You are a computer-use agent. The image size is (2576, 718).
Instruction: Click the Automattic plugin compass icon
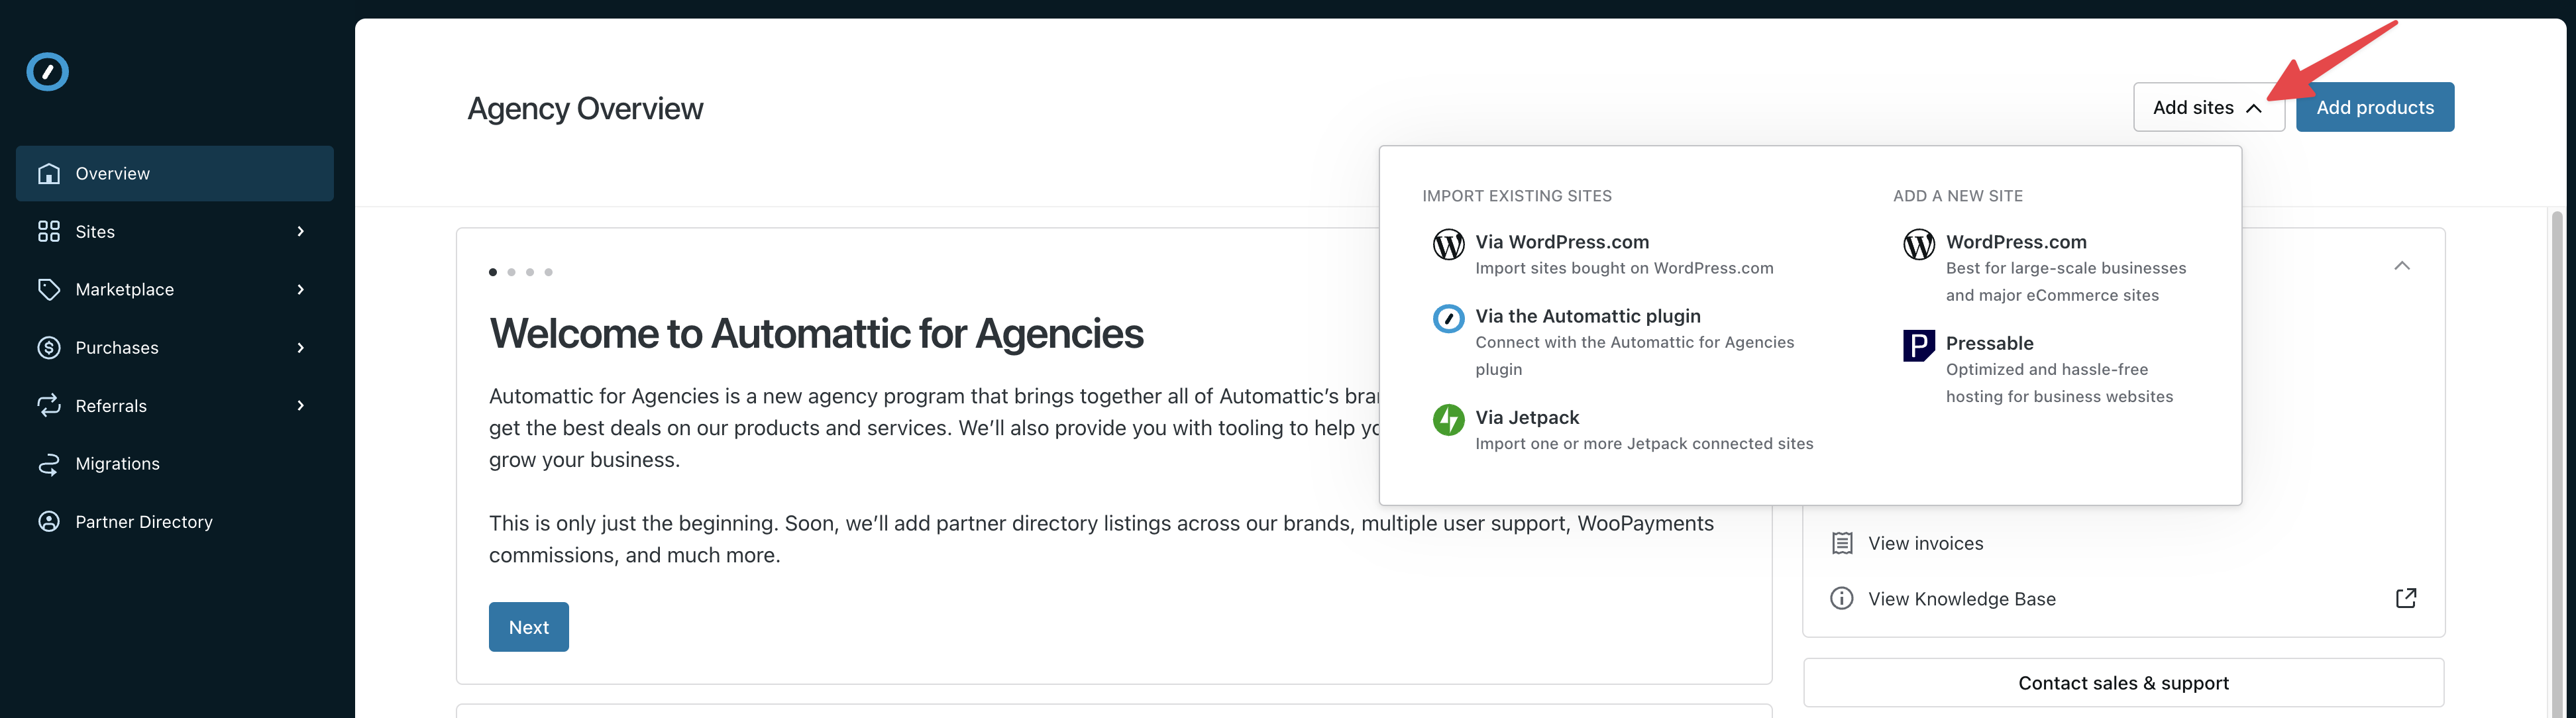click(1448, 319)
